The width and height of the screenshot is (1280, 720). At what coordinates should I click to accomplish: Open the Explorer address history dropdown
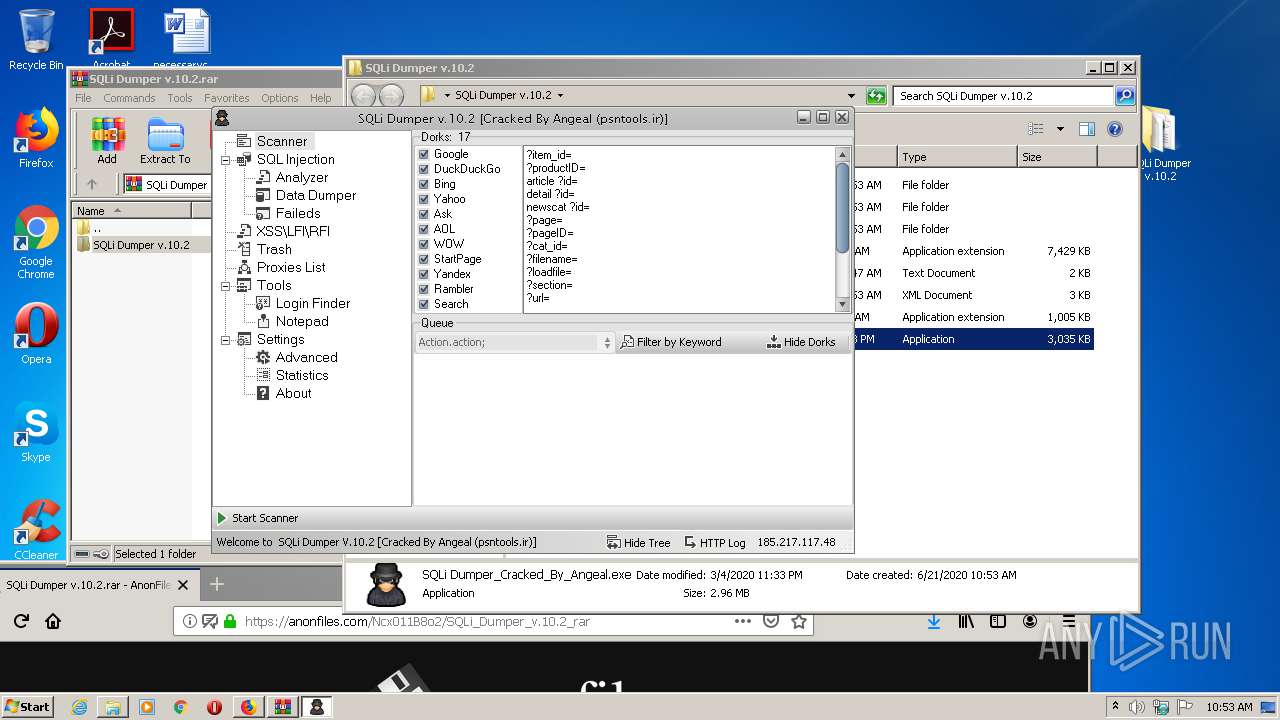click(x=851, y=96)
